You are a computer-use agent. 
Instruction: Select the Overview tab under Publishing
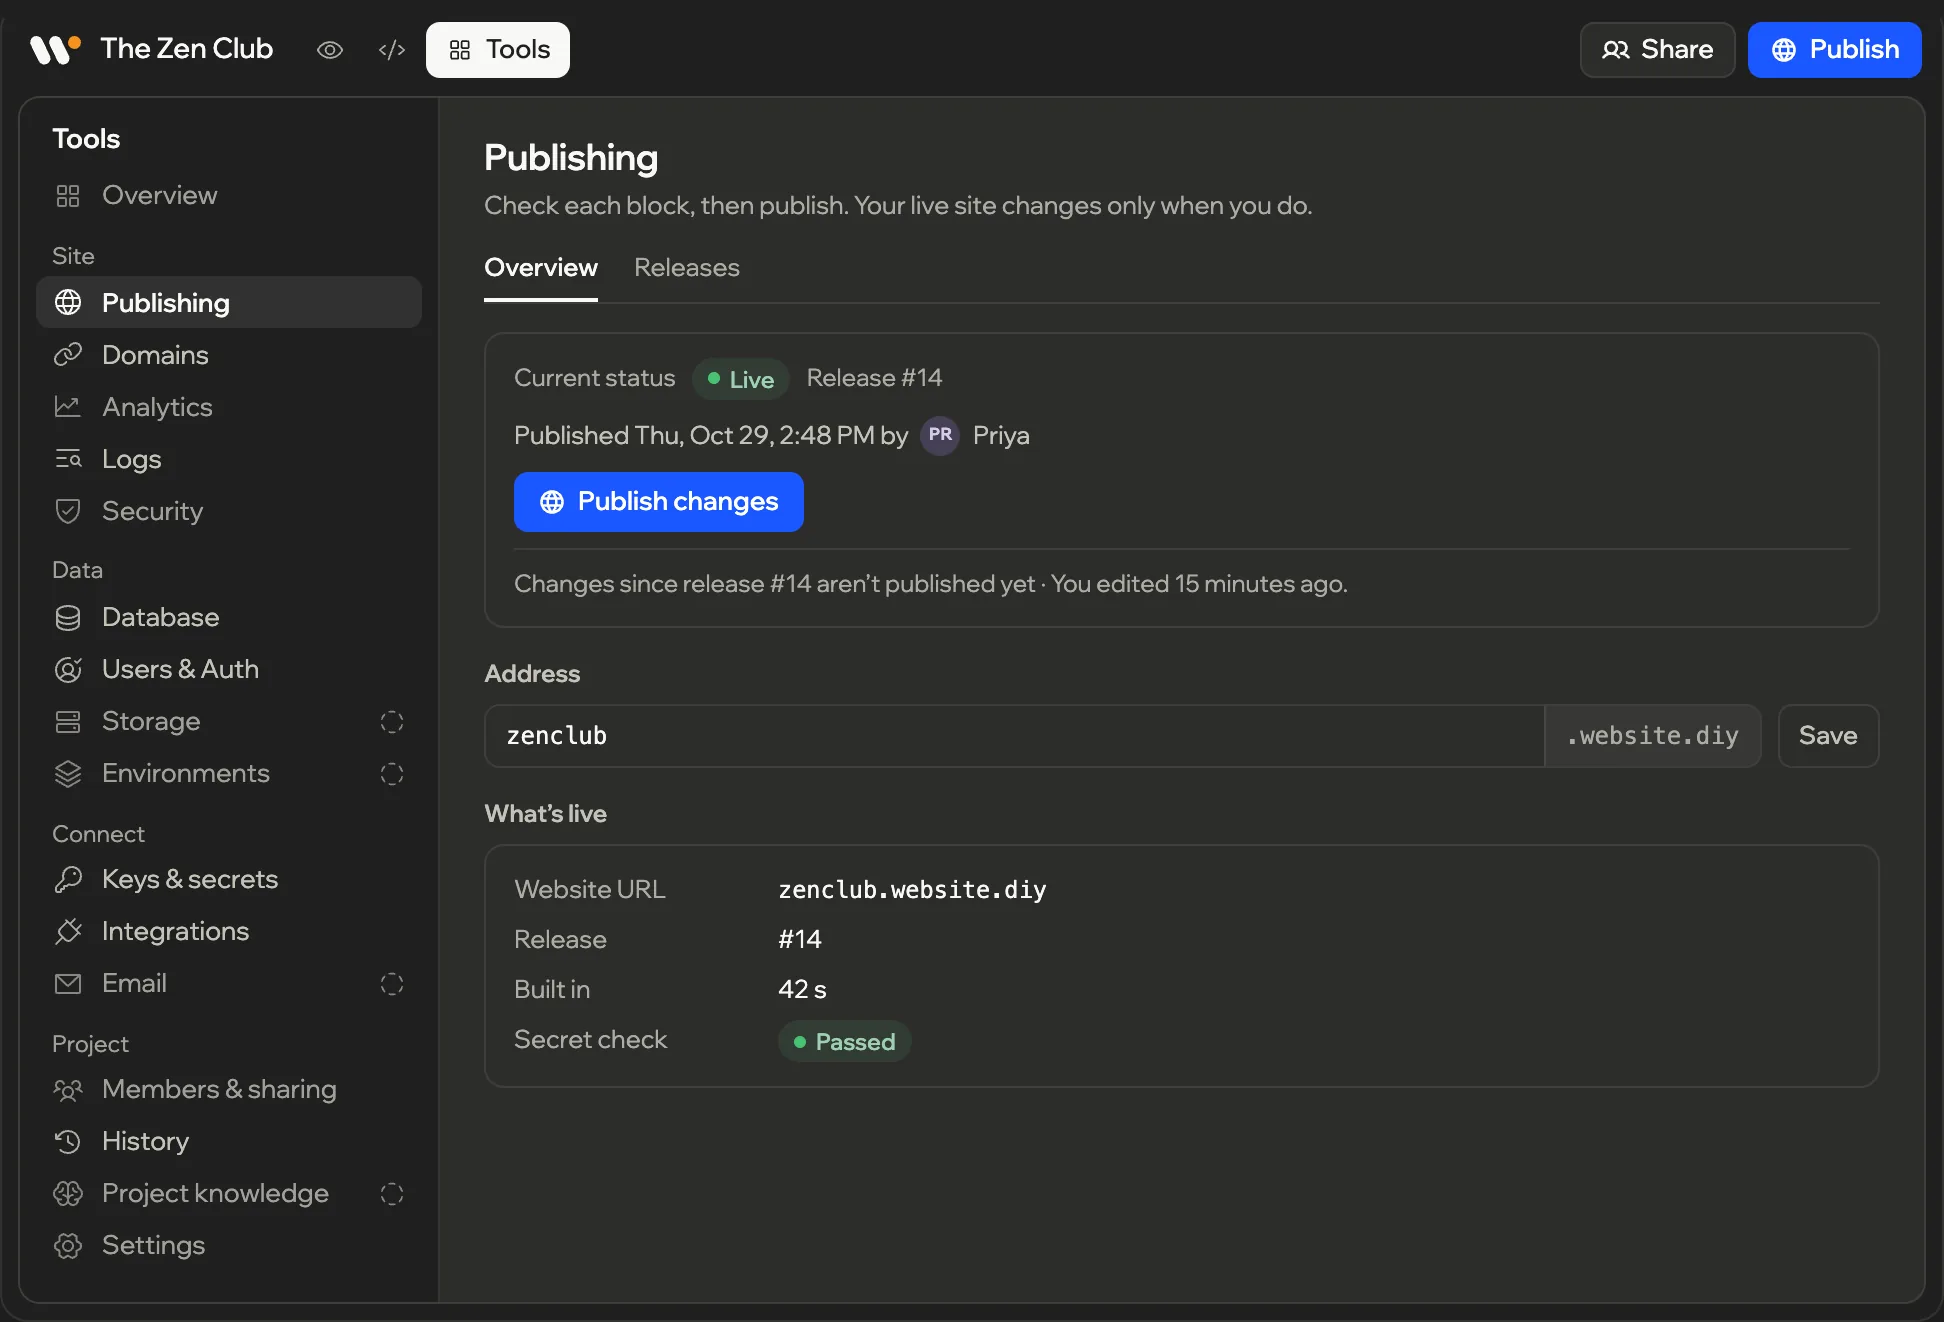[x=541, y=268]
